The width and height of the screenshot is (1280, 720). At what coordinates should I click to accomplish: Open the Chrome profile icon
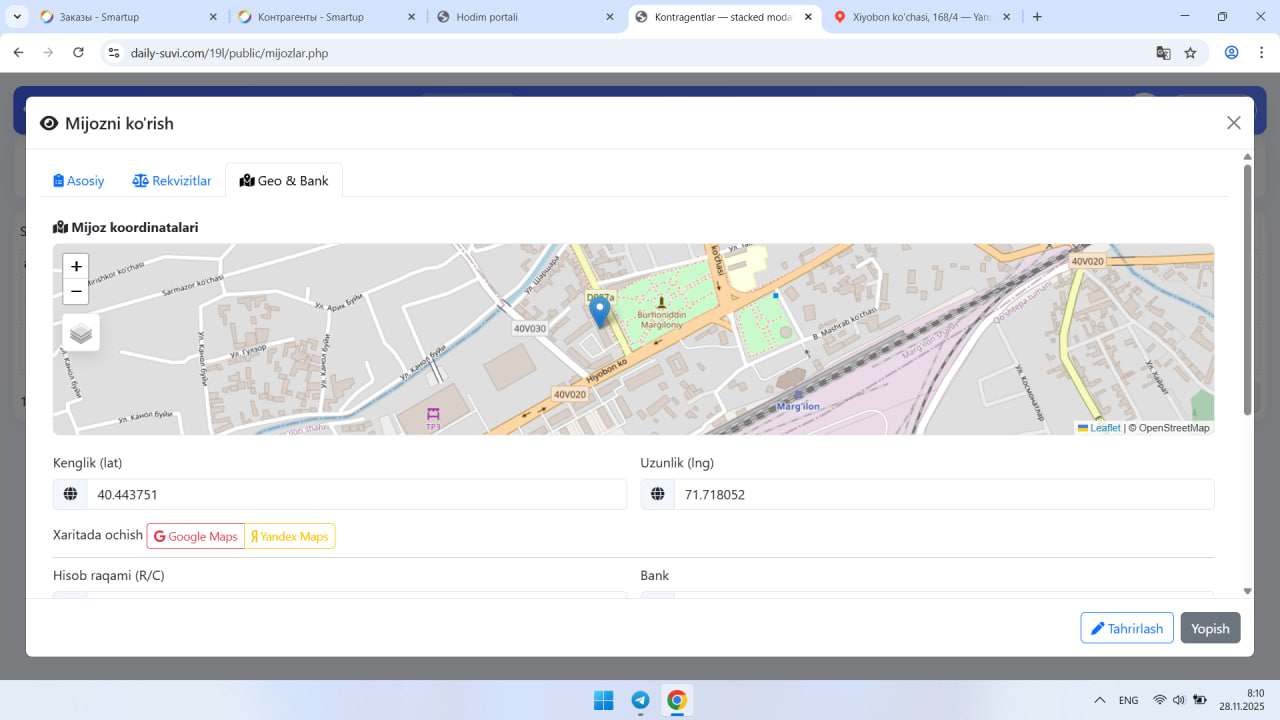tap(1231, 53)
